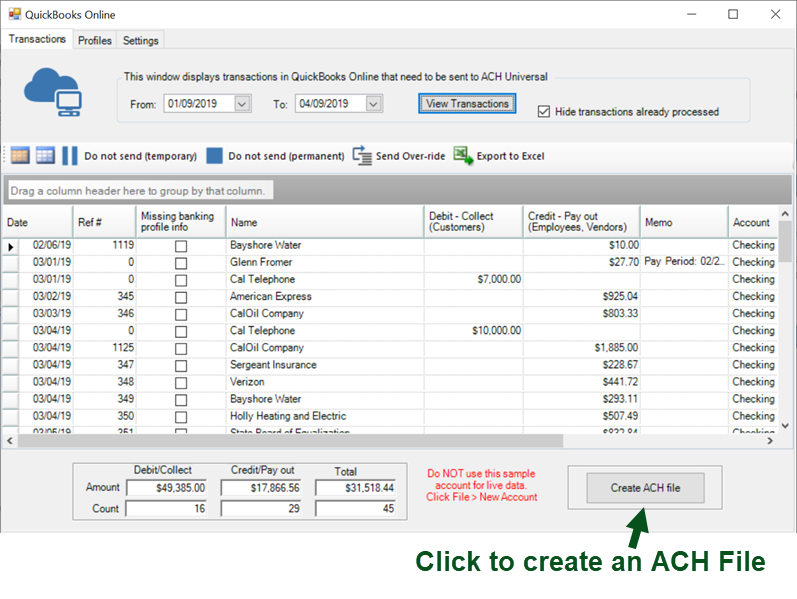
Task: Open the To date dropdown
Action: coord(374,104)
